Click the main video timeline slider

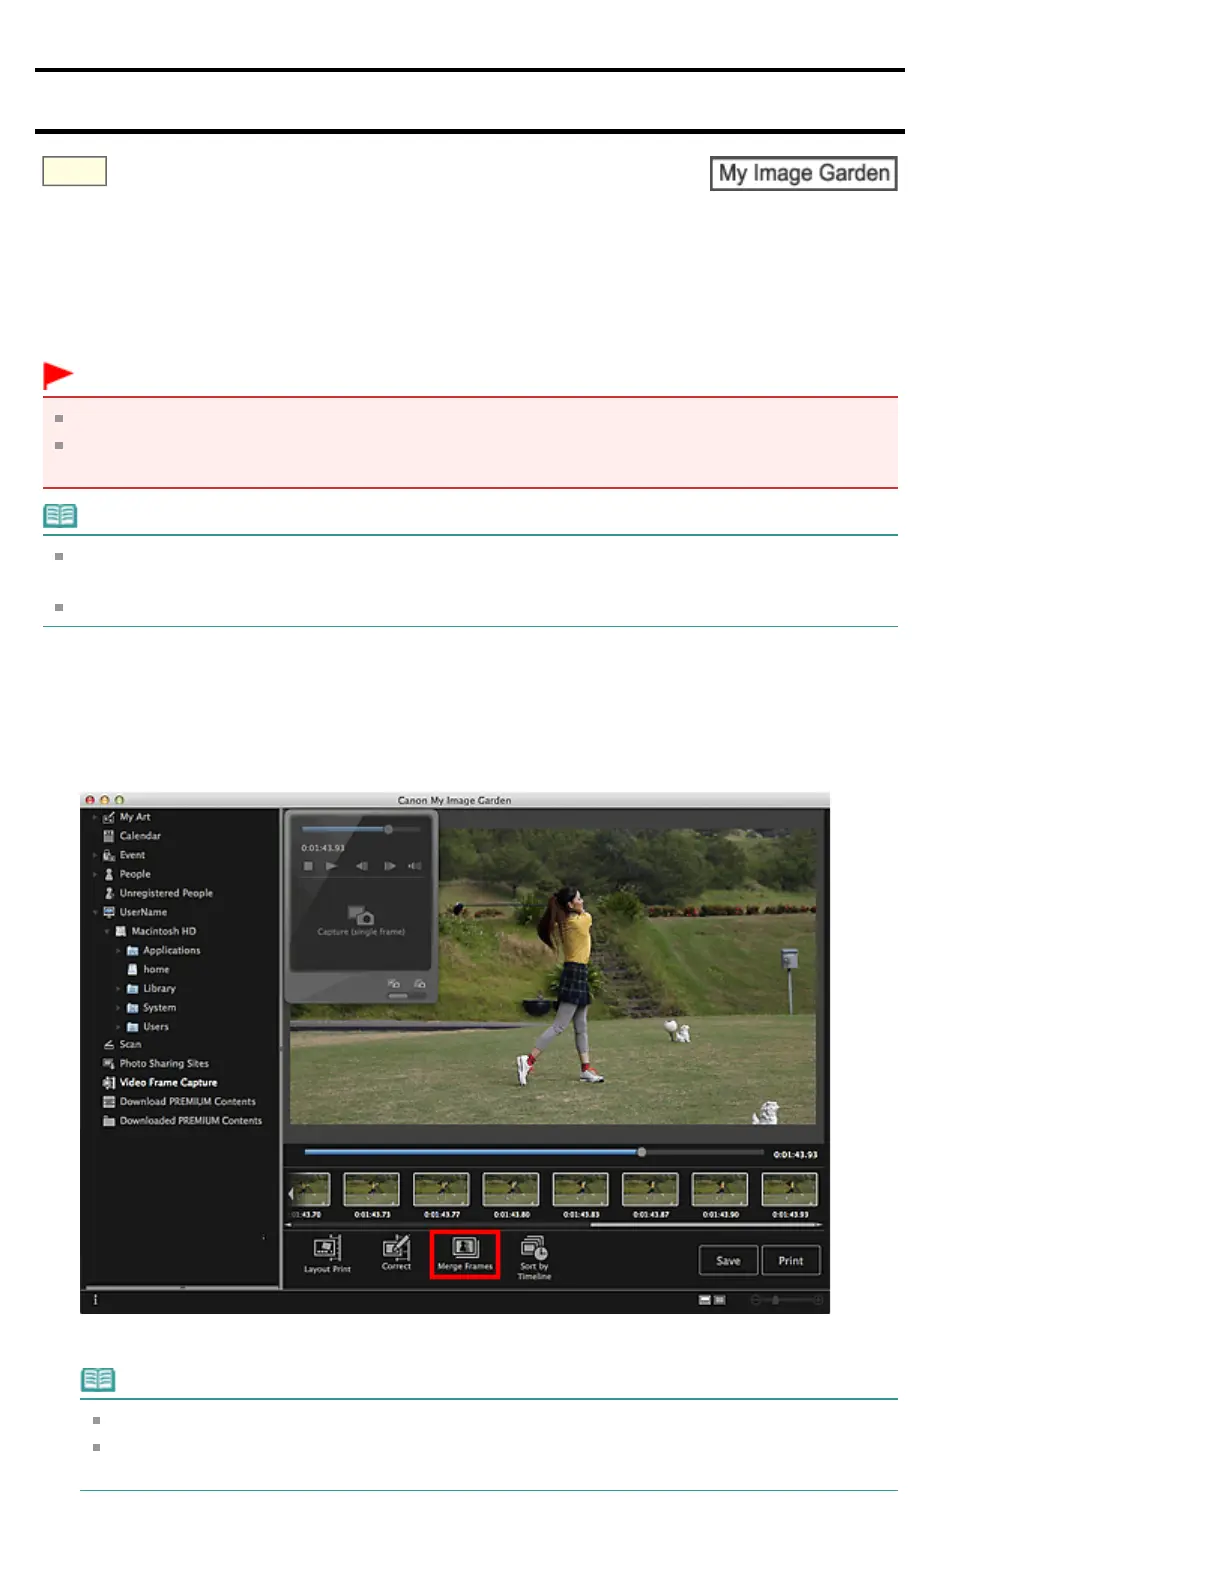click(x=534, y=1152)
